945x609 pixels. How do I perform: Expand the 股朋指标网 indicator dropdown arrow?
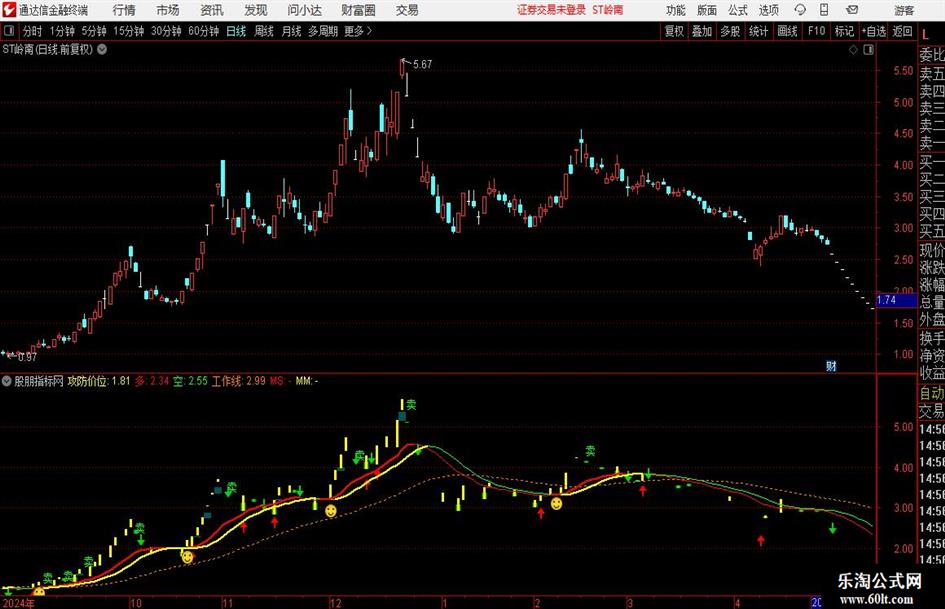(x=7, y=381)
